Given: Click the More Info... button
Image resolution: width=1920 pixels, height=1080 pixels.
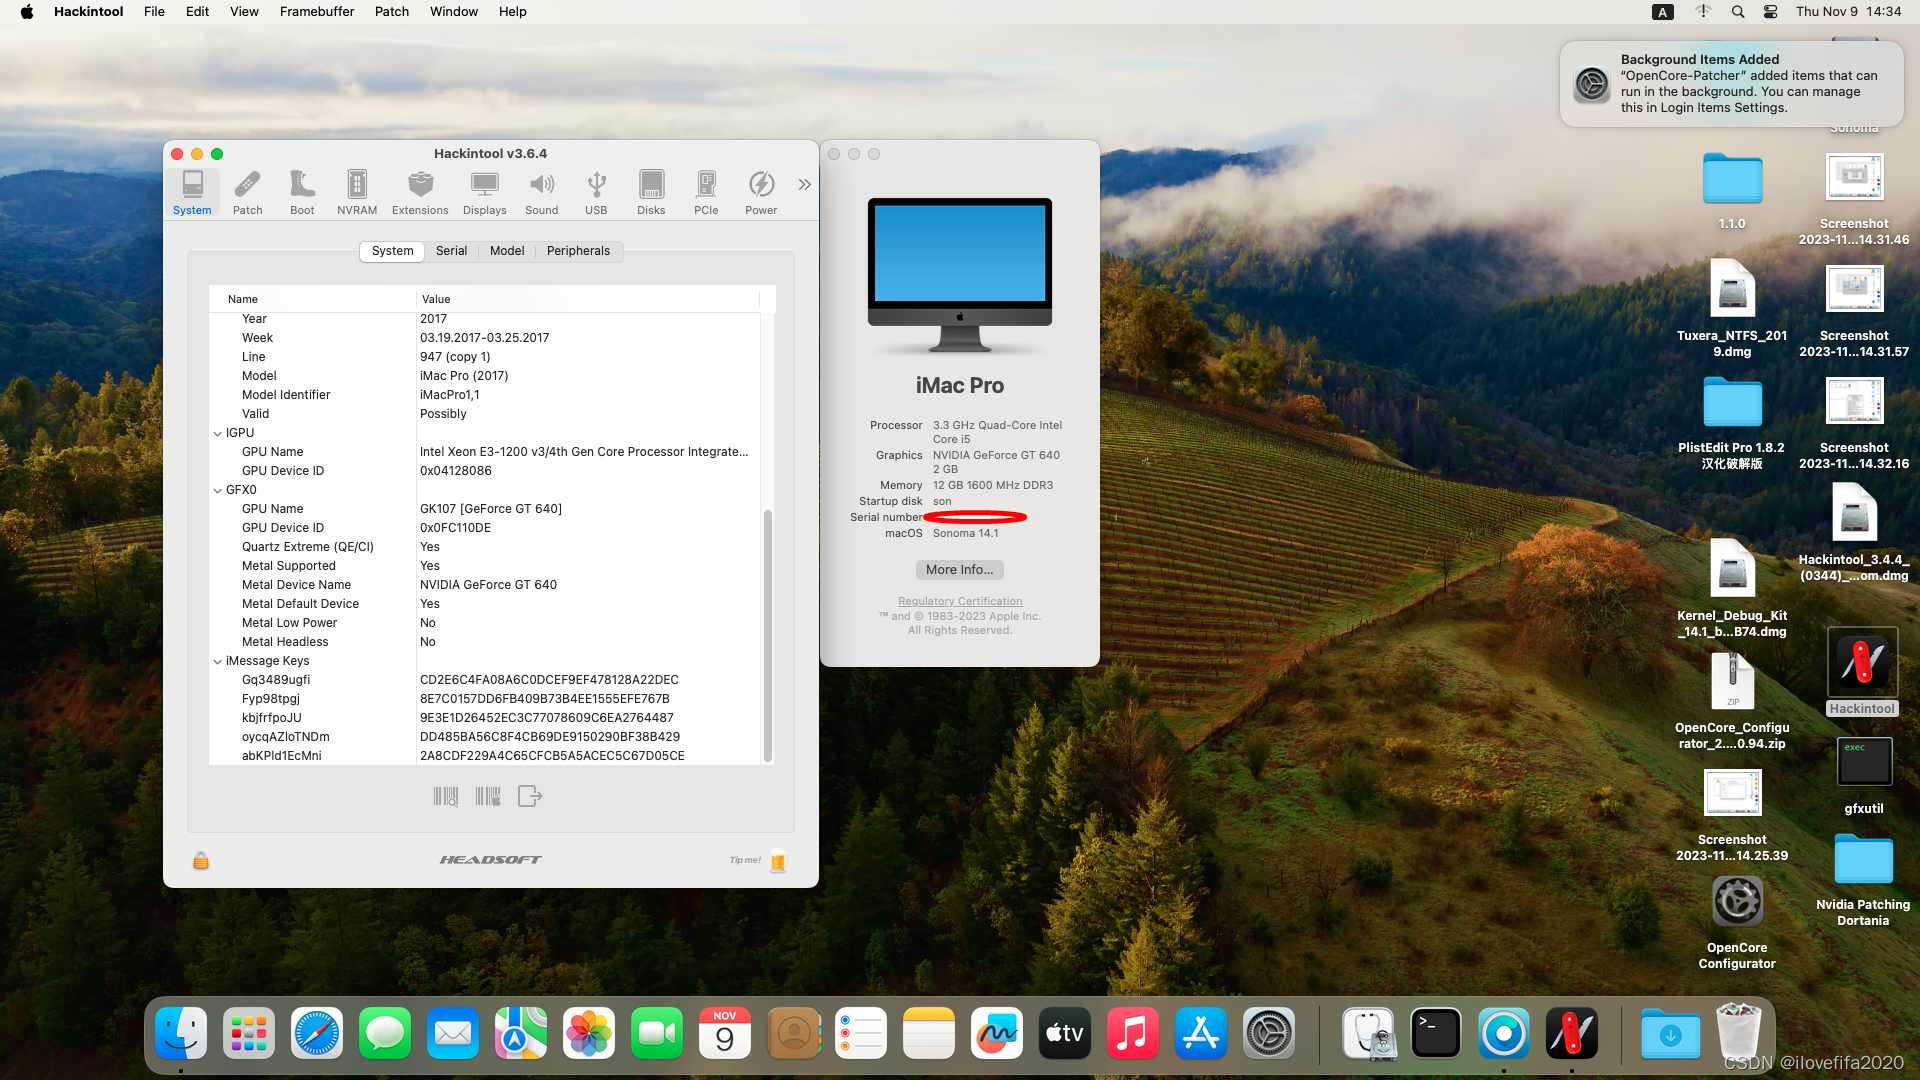Looking at the screenshot, I should 959,570.
